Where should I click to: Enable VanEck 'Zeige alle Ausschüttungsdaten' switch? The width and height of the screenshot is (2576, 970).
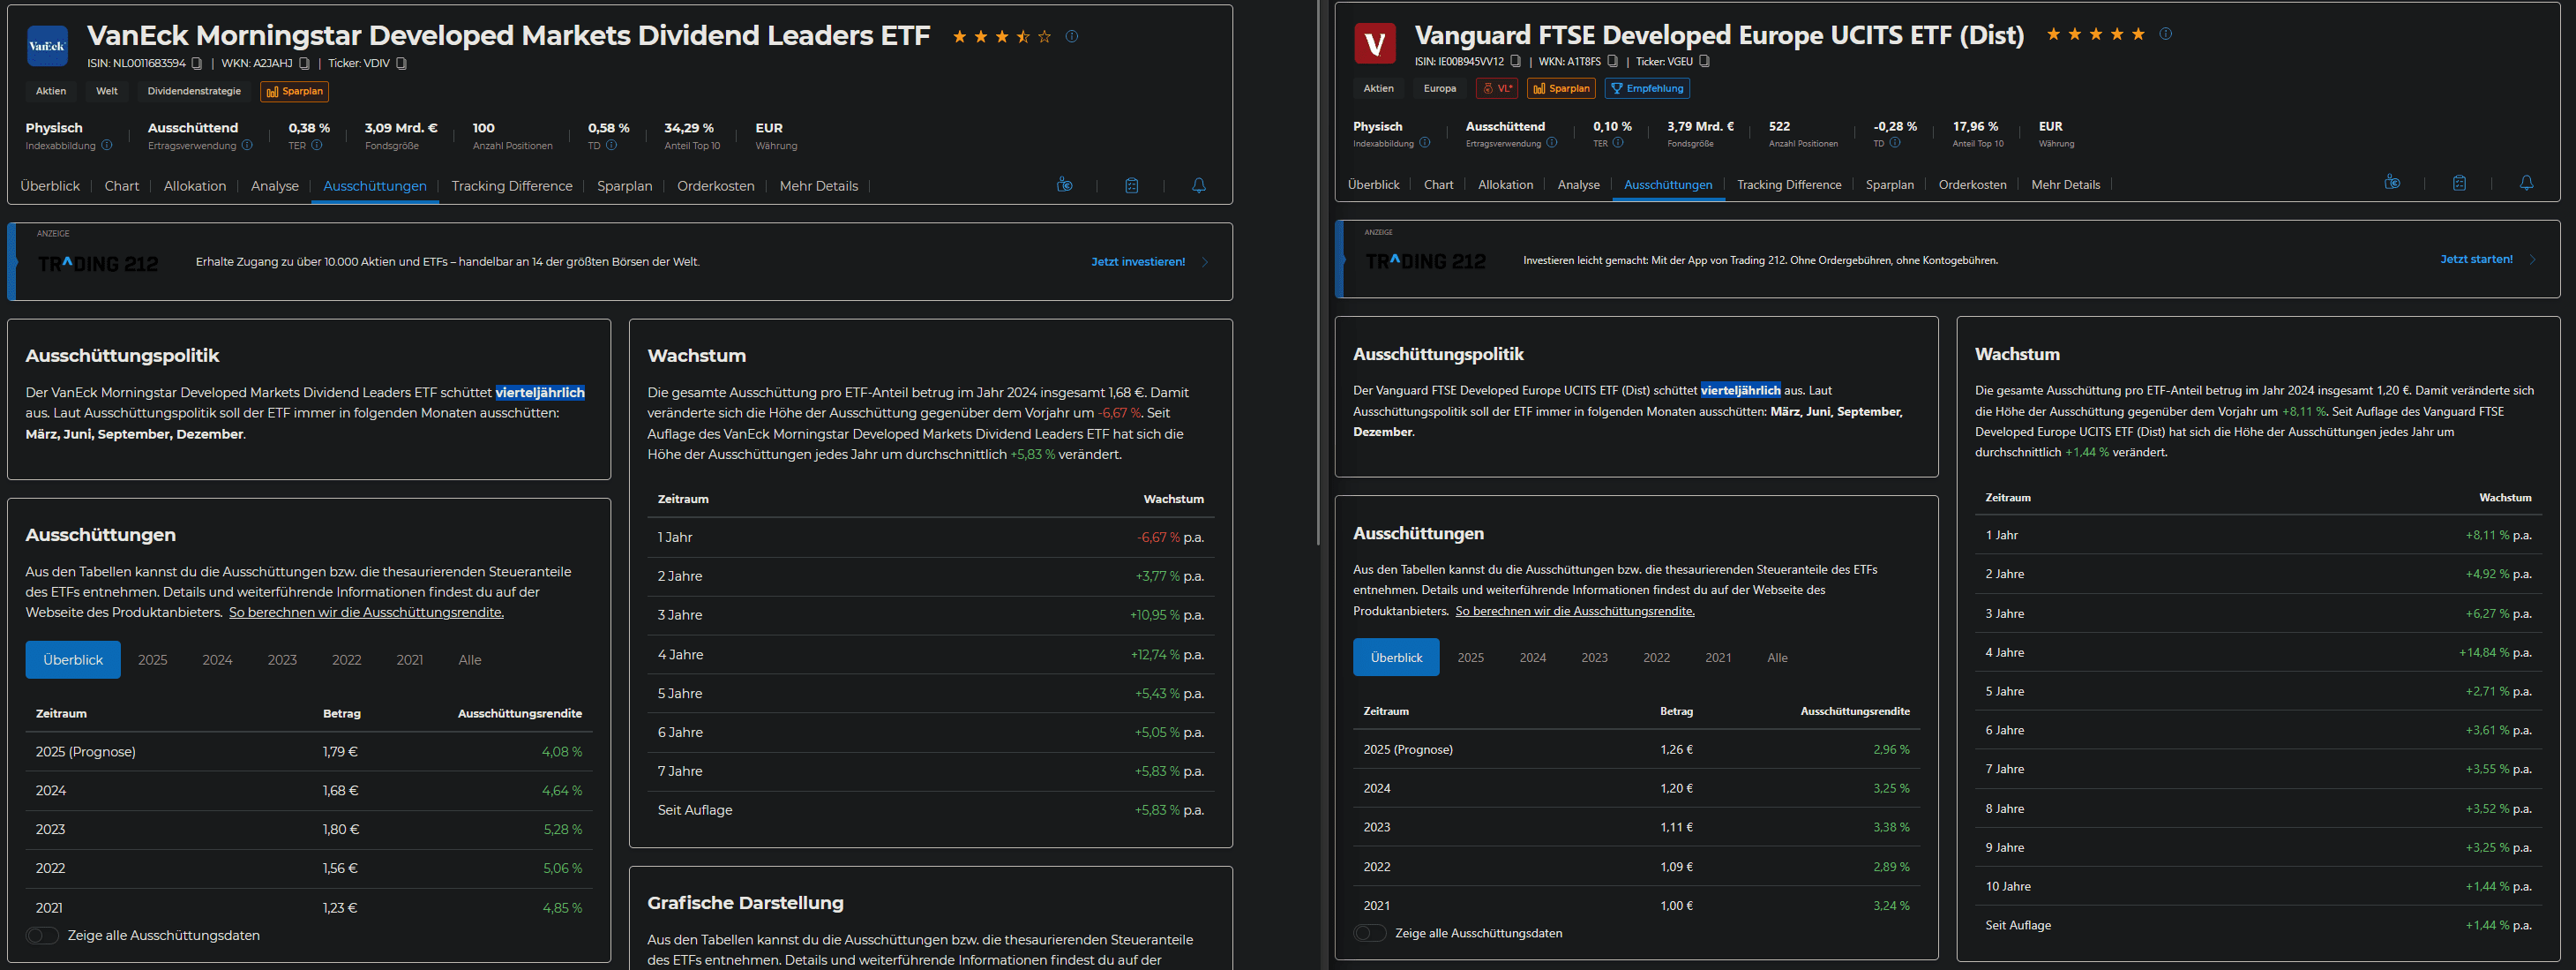(x=42, y=936)
